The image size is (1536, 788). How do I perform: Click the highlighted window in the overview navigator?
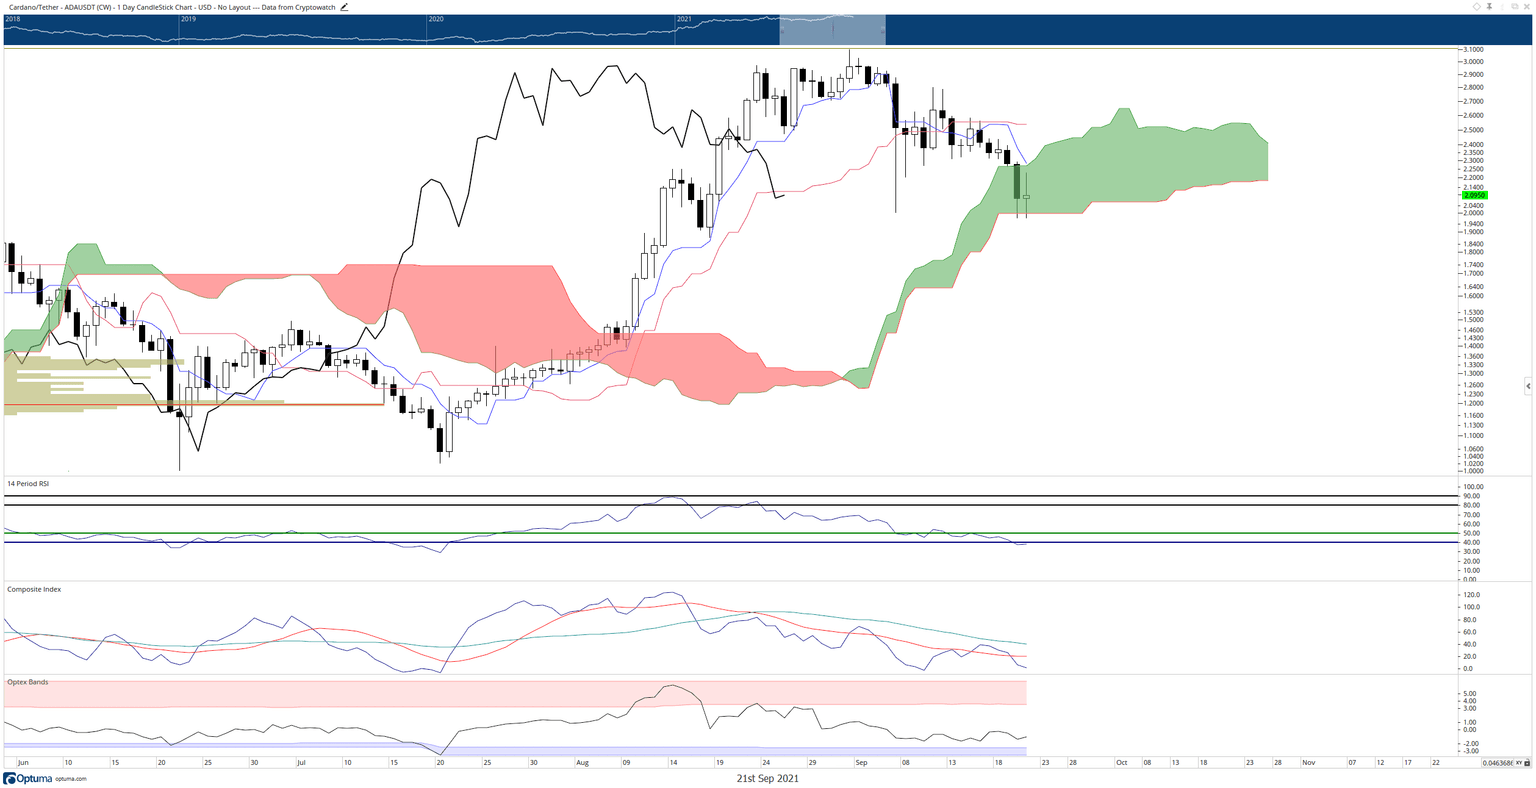tap(832, 30)
